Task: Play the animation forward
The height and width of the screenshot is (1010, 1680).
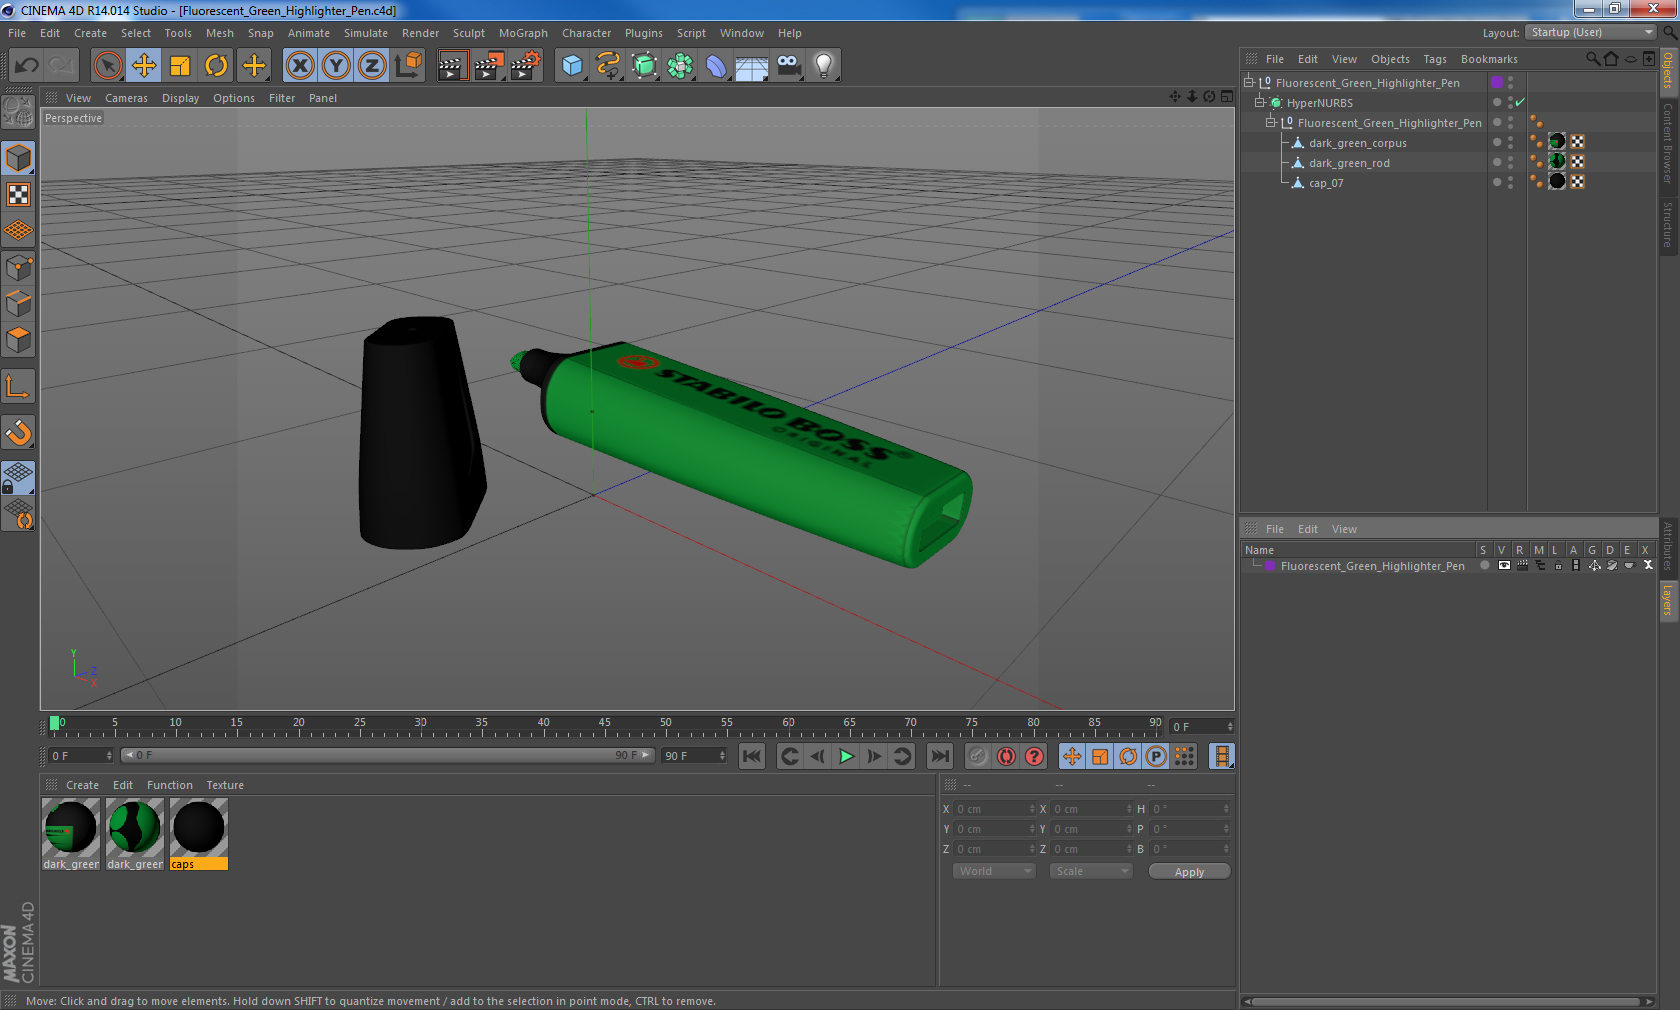Action: tap(846, 756)
